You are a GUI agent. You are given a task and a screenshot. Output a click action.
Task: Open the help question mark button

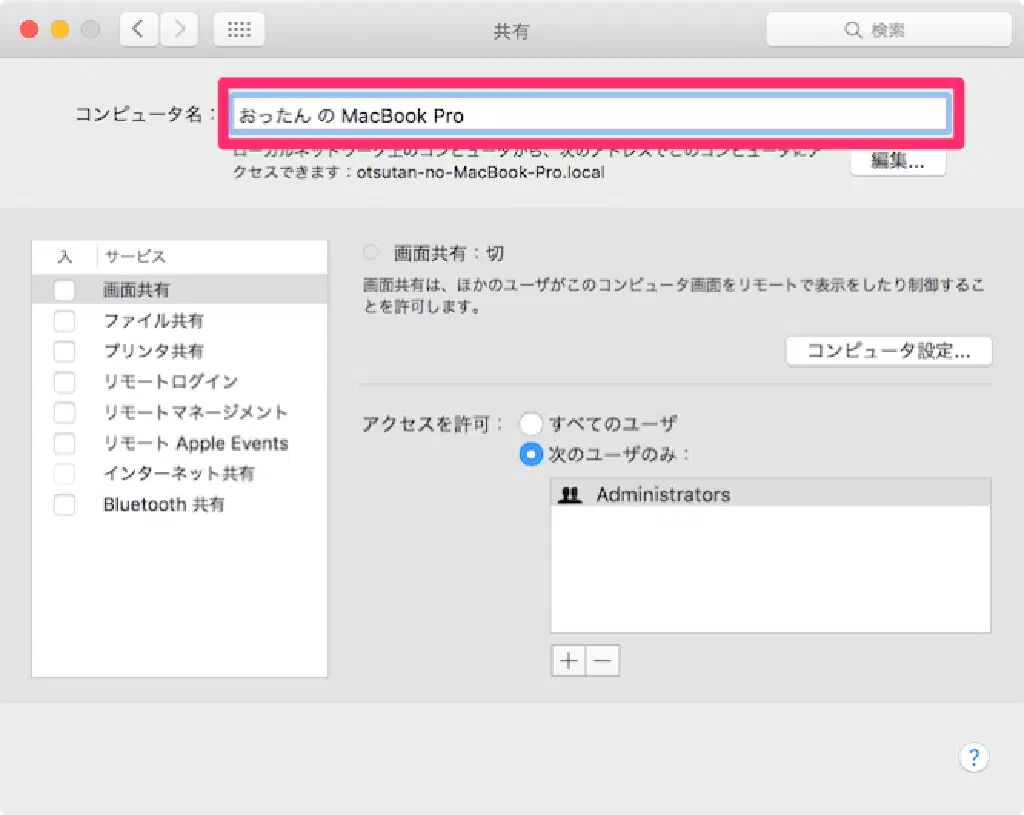[974, 756]
